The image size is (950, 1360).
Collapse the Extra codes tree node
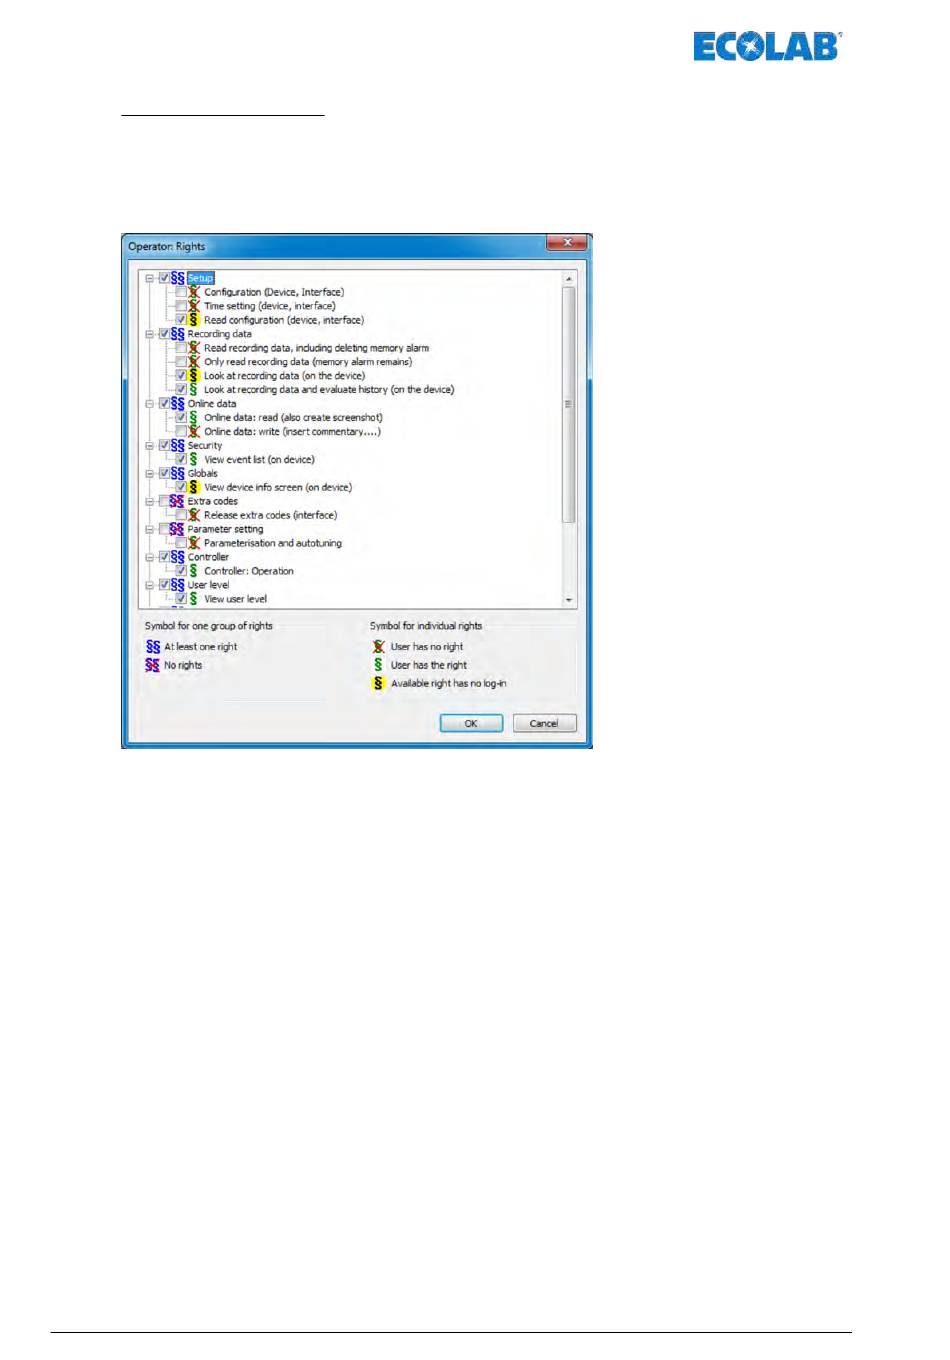point(150,503)
